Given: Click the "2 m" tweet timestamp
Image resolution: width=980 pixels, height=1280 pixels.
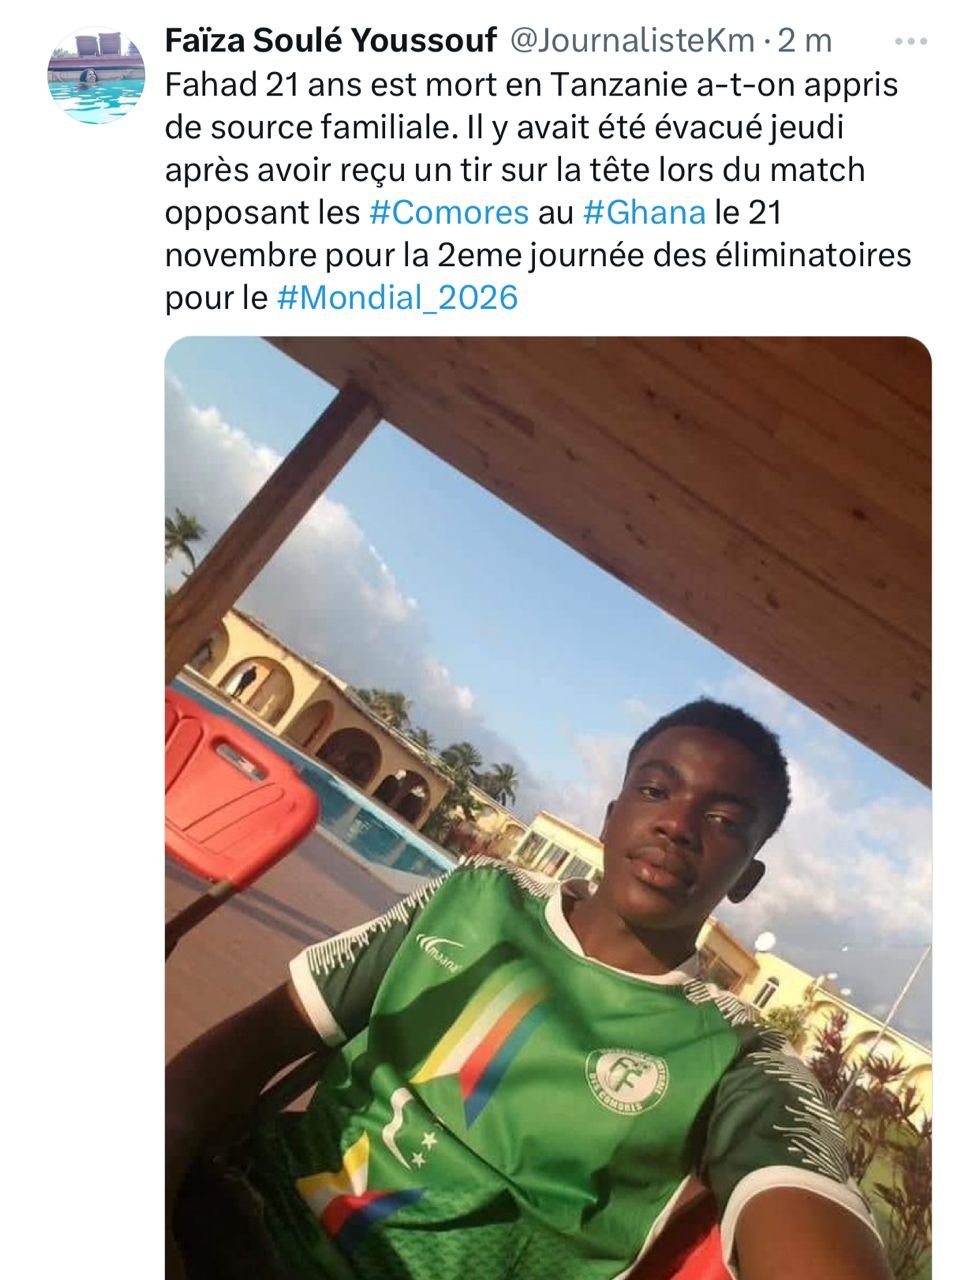Looking at the screenshot, I should pyautogui.click(x=805, y=40).
